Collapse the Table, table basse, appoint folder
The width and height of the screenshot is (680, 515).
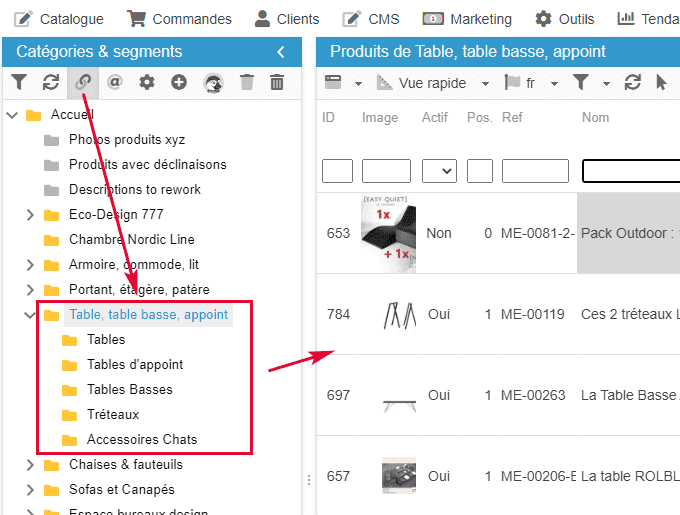29,315
